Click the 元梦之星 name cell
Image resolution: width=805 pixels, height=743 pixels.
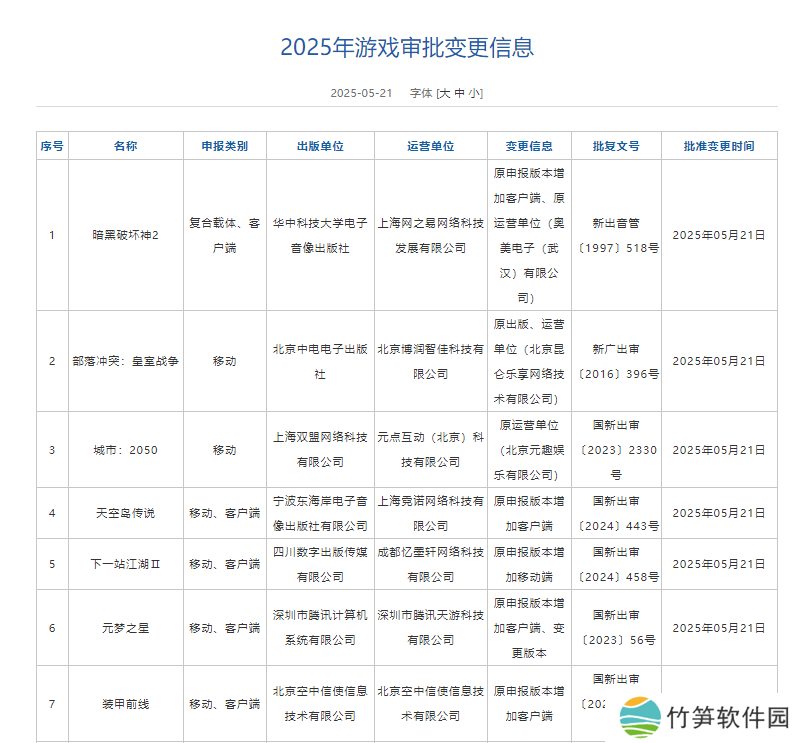click(x=125, y=628)
